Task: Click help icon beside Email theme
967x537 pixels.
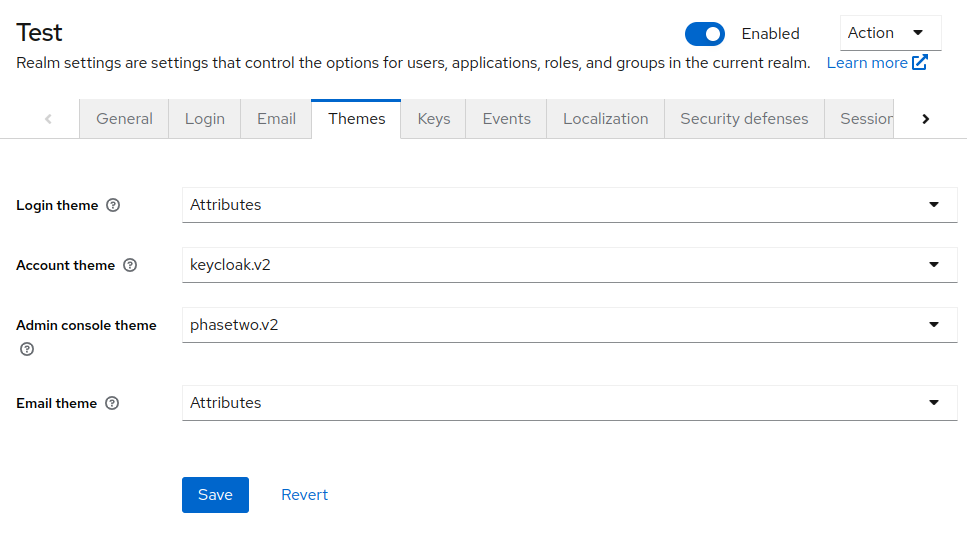Action: tap(112, 403)
